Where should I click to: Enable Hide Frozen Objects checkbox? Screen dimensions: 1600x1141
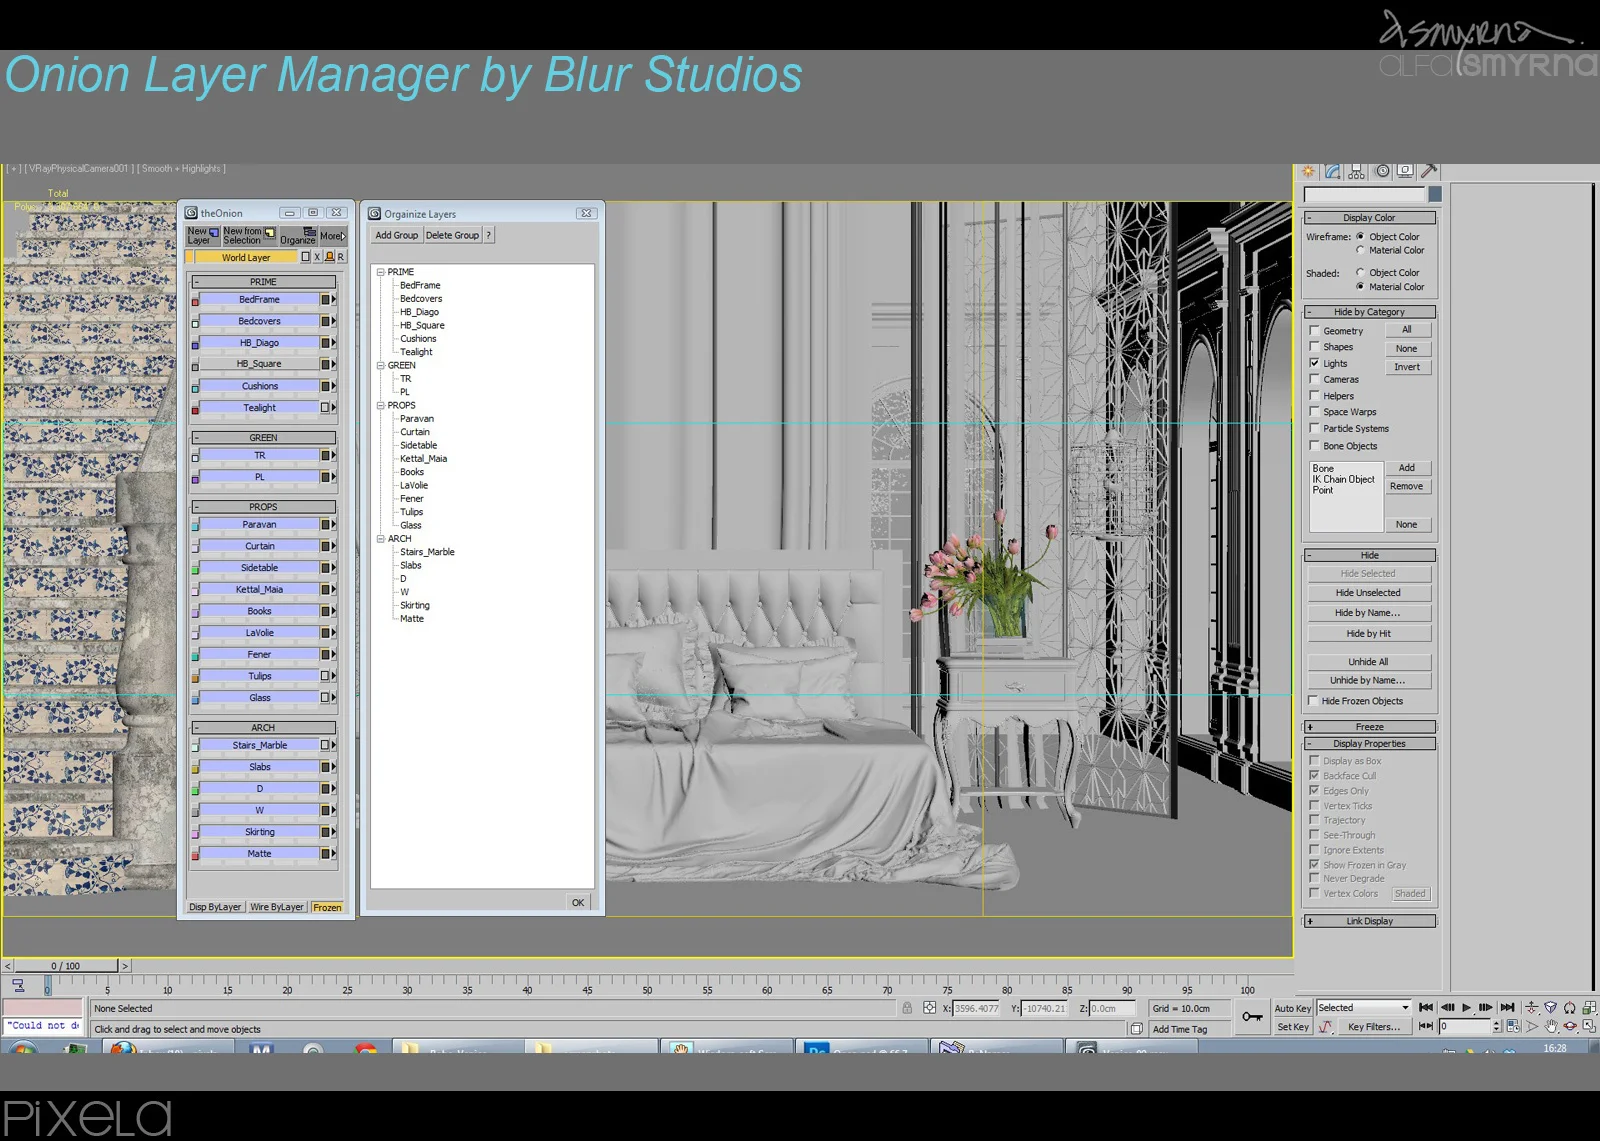click(1313, 701)
